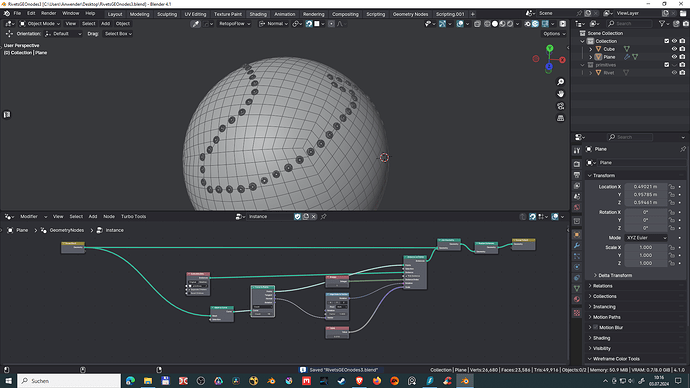Viewport: 690px width, 388px height.
Task: Open the Object Data green triangle tab
Action: pos(577,289)
